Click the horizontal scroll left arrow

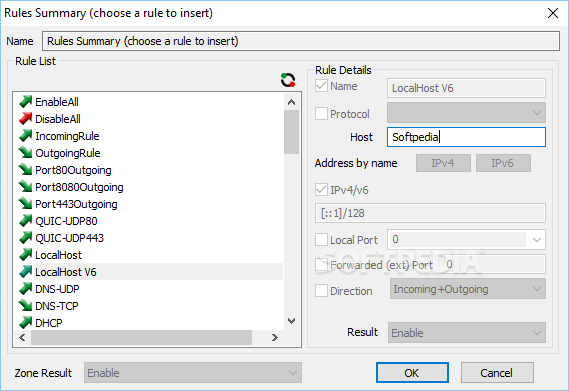22,337
